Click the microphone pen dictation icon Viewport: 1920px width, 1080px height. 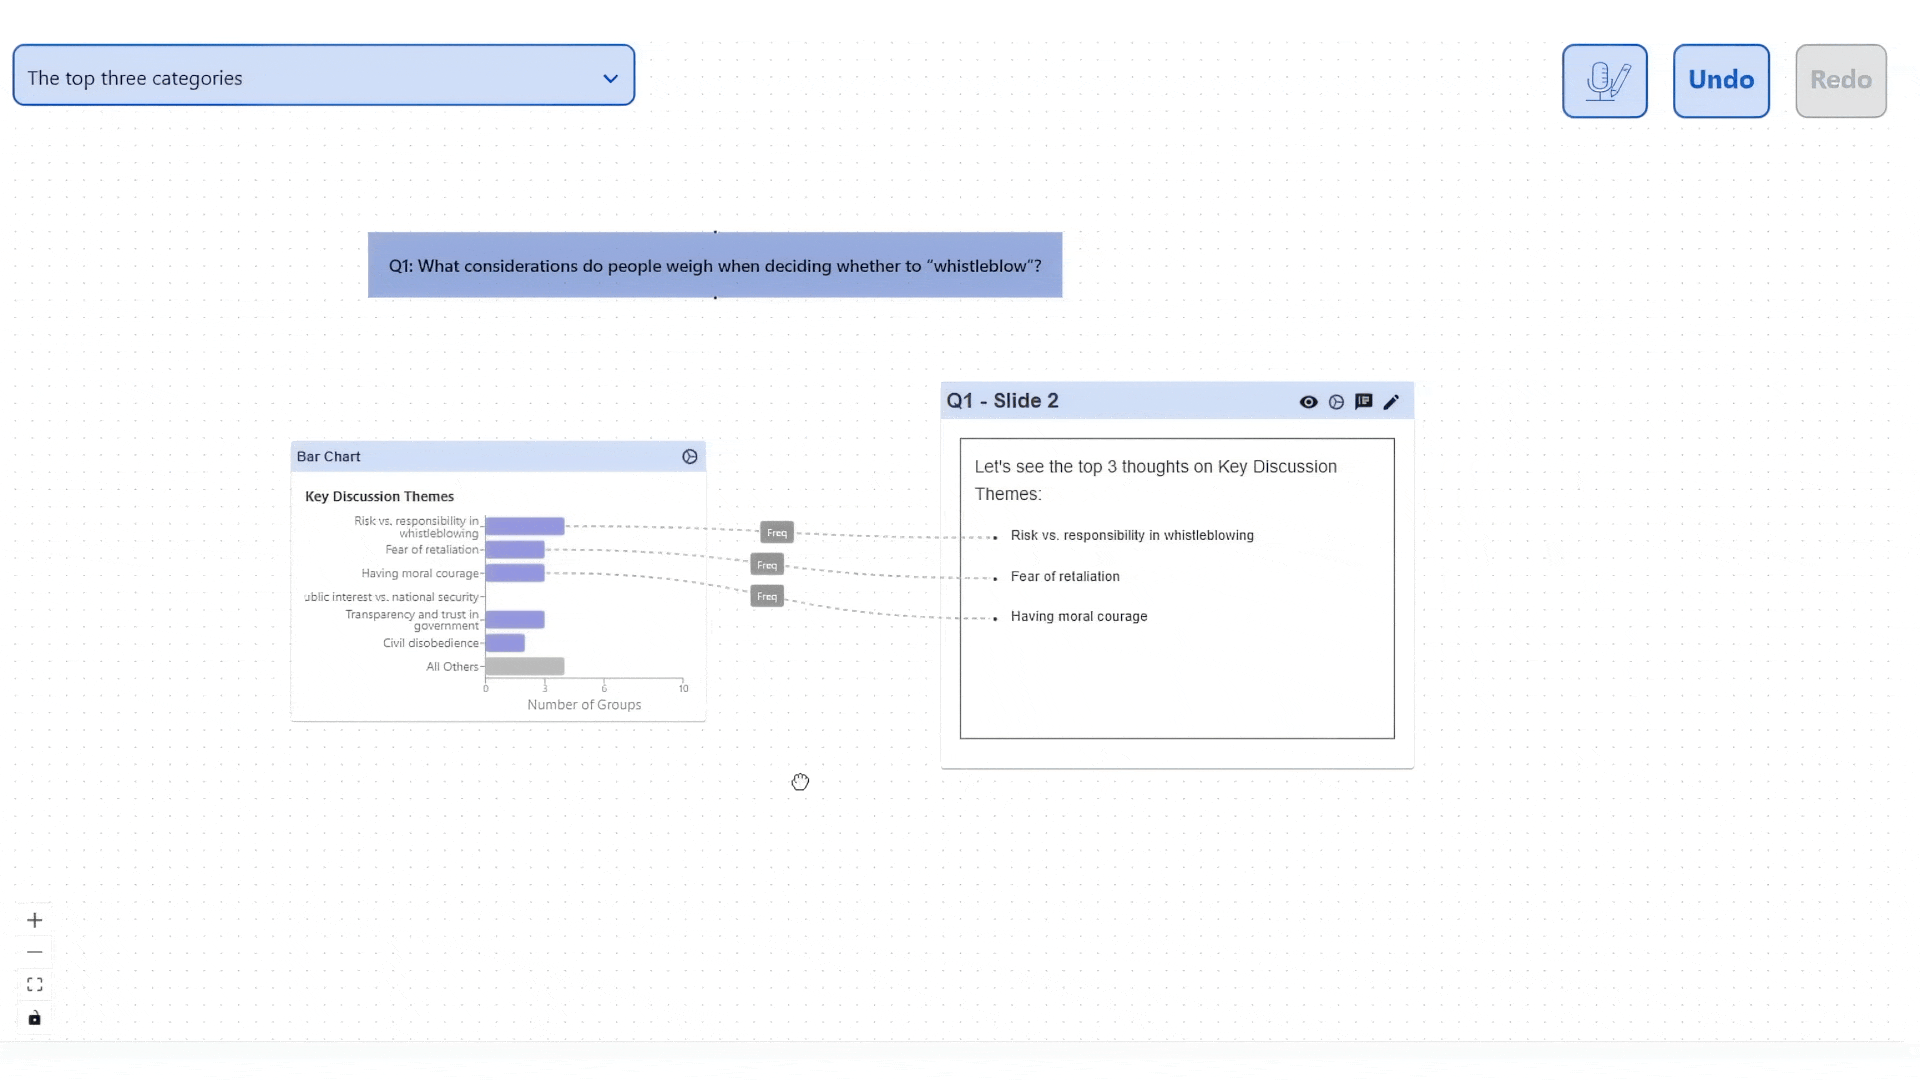pyautogui.click(x=1604, y=81)
